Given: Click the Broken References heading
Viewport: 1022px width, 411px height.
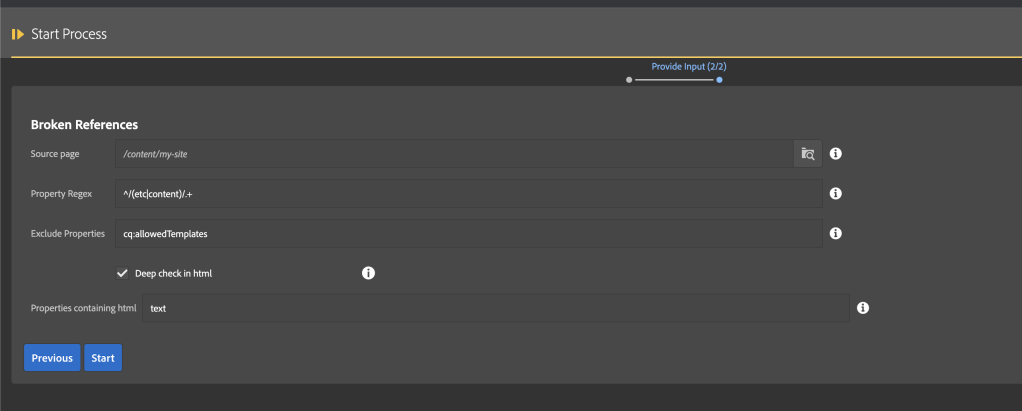Looking at the screenshot, I should pyautogui.click(x=84, y=125).
